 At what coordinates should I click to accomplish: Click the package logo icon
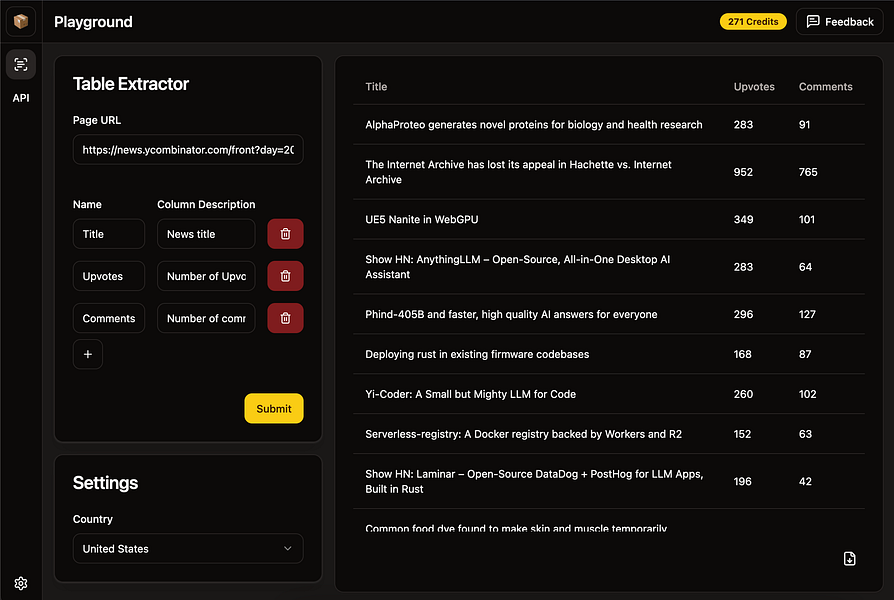point(21,22)
